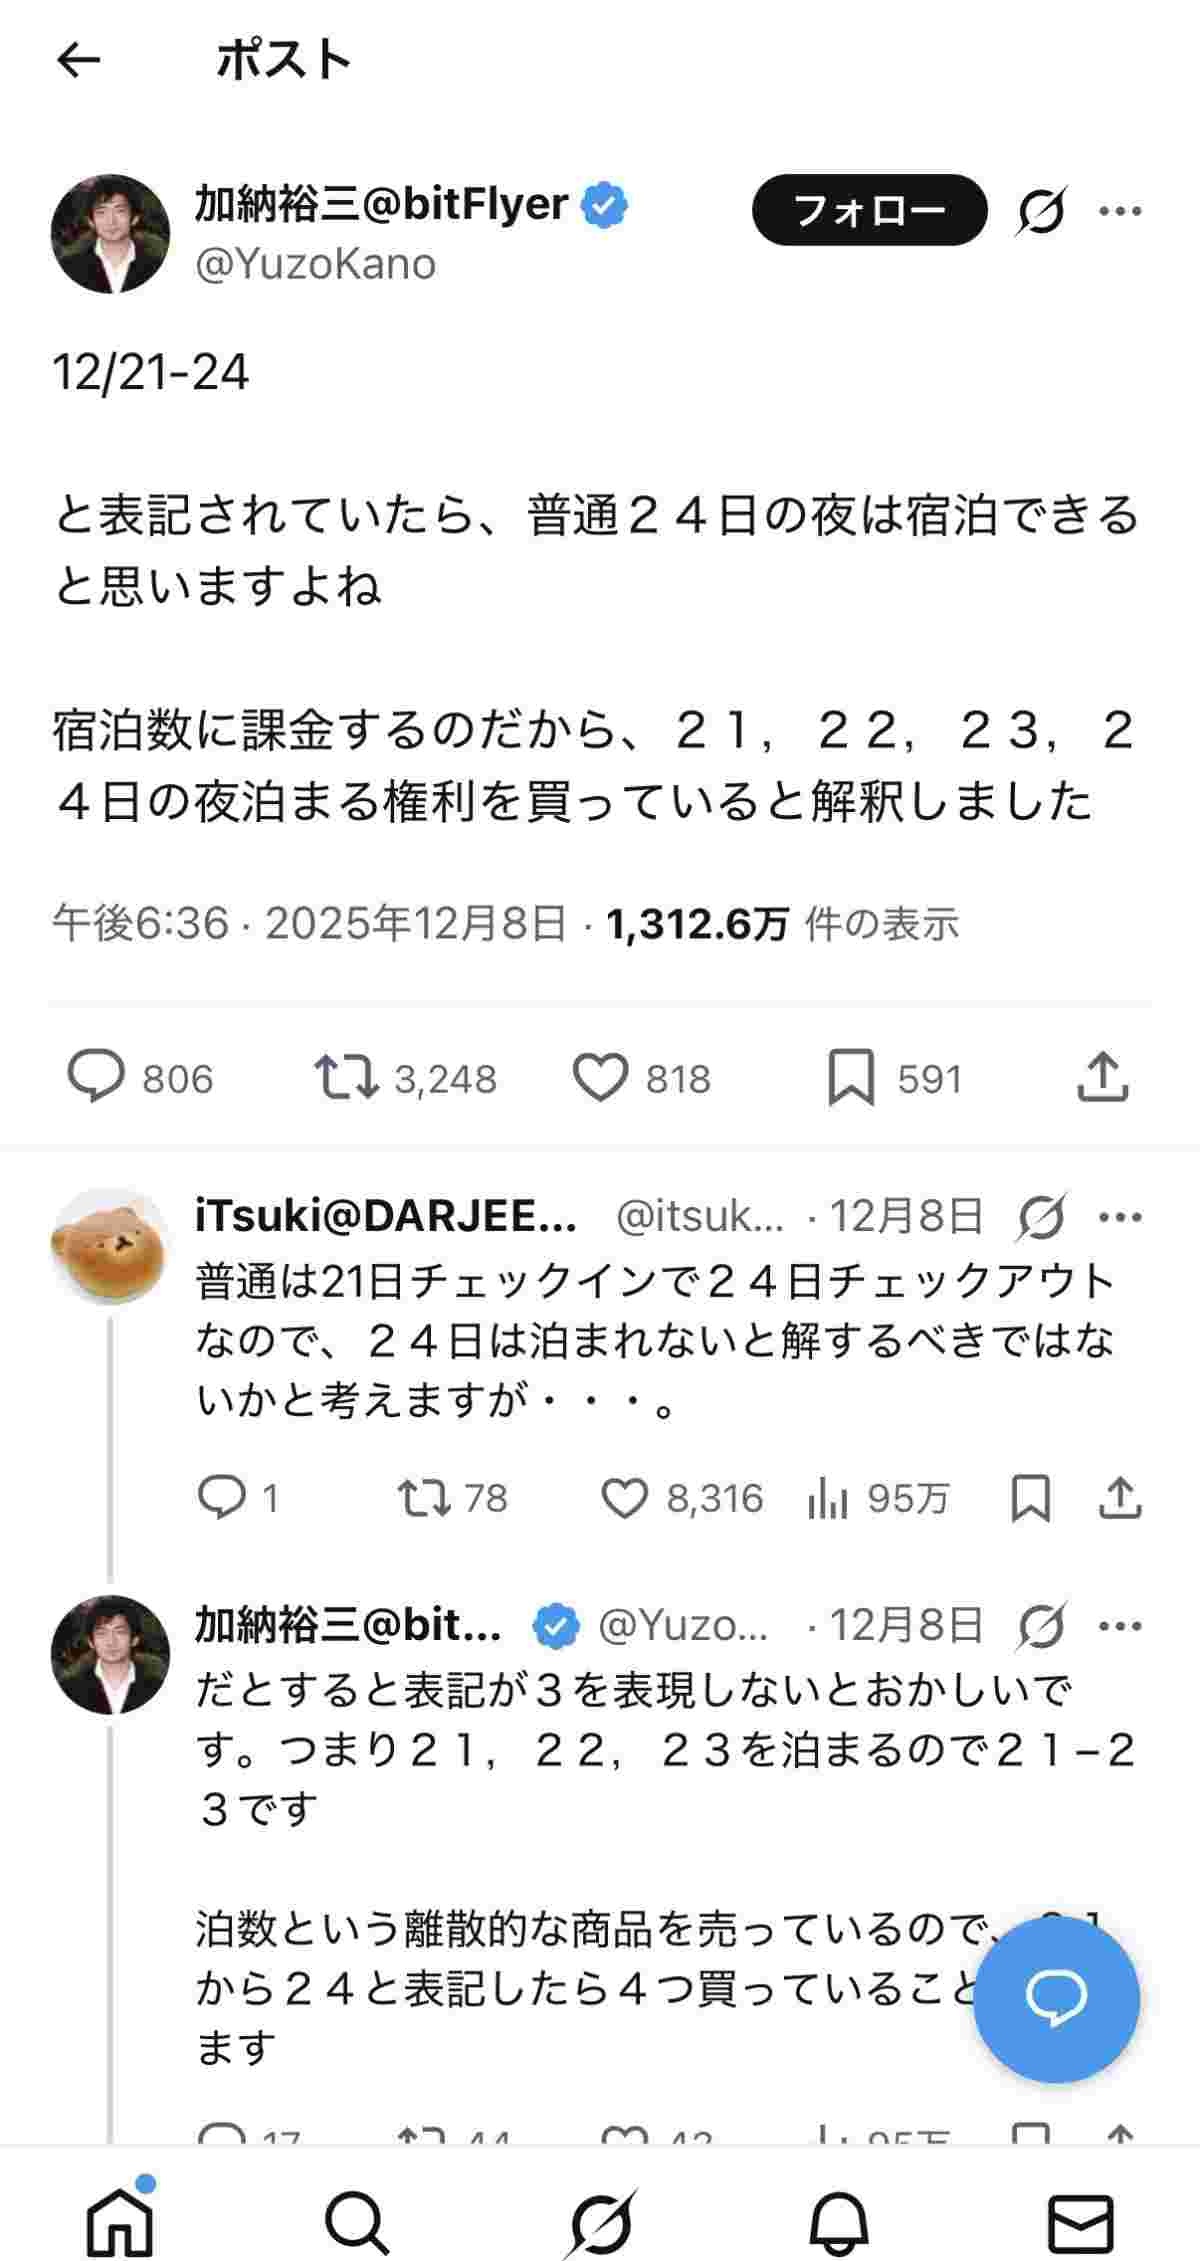1200x2261 pixels.
Task: Tap the blue floating reply compose button
Action: (1056, 1998)
